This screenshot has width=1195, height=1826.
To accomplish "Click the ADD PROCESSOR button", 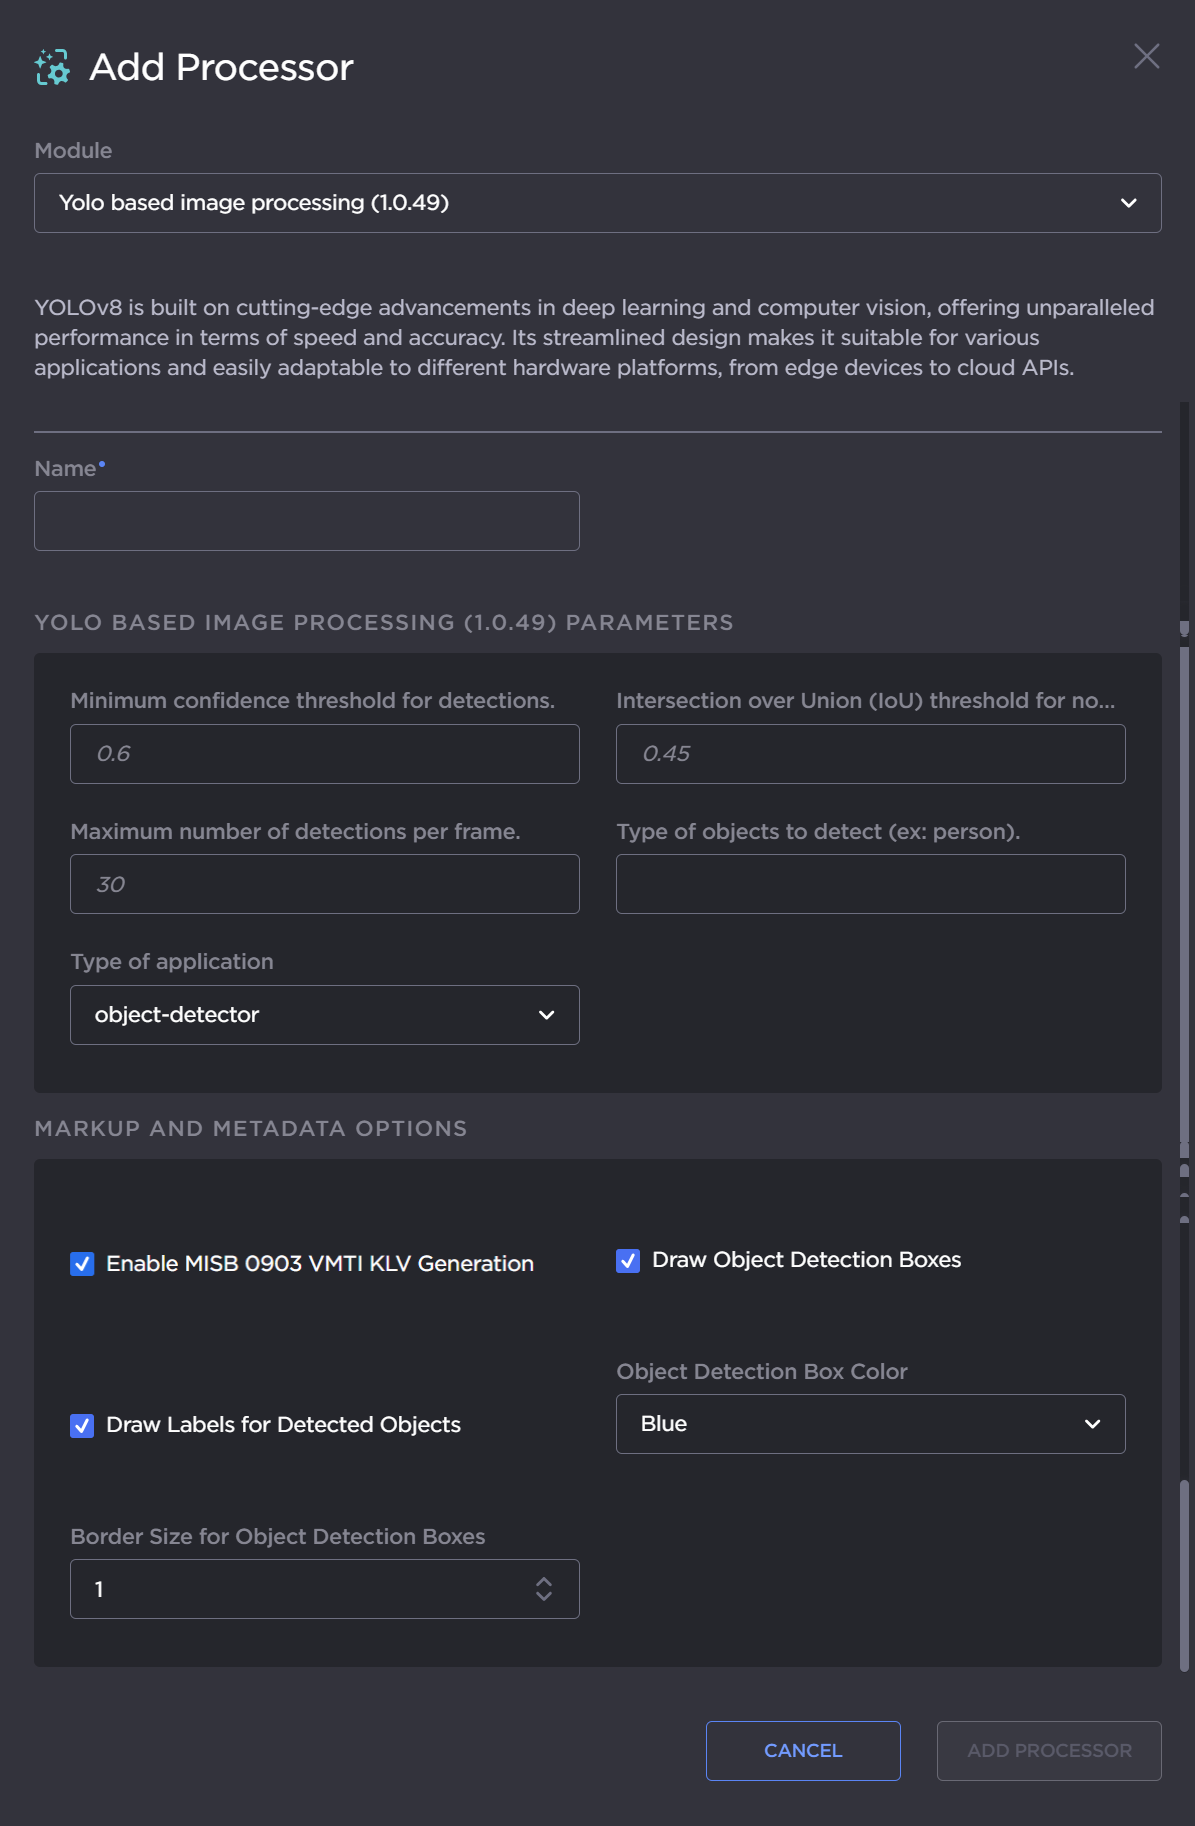I will tap(1048, 1751).
